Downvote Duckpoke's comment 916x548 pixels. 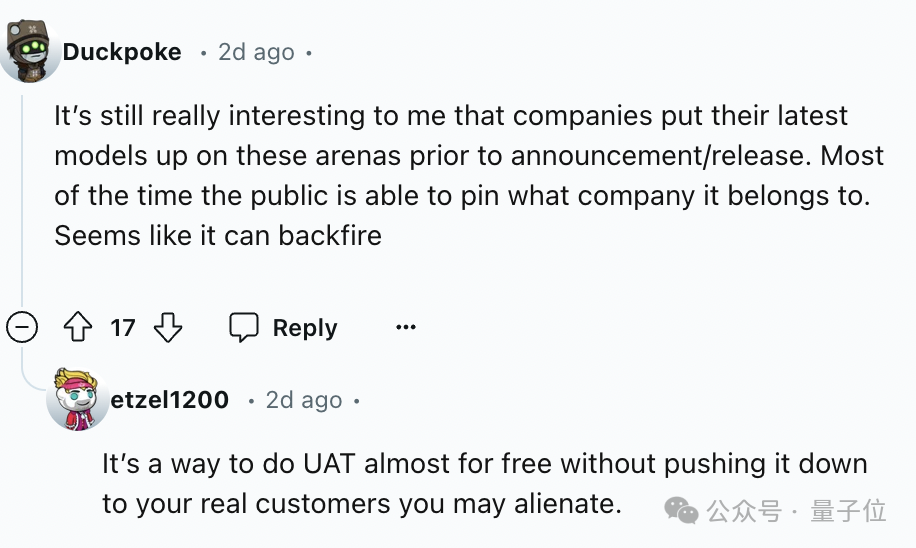click(x=168, y=328)
